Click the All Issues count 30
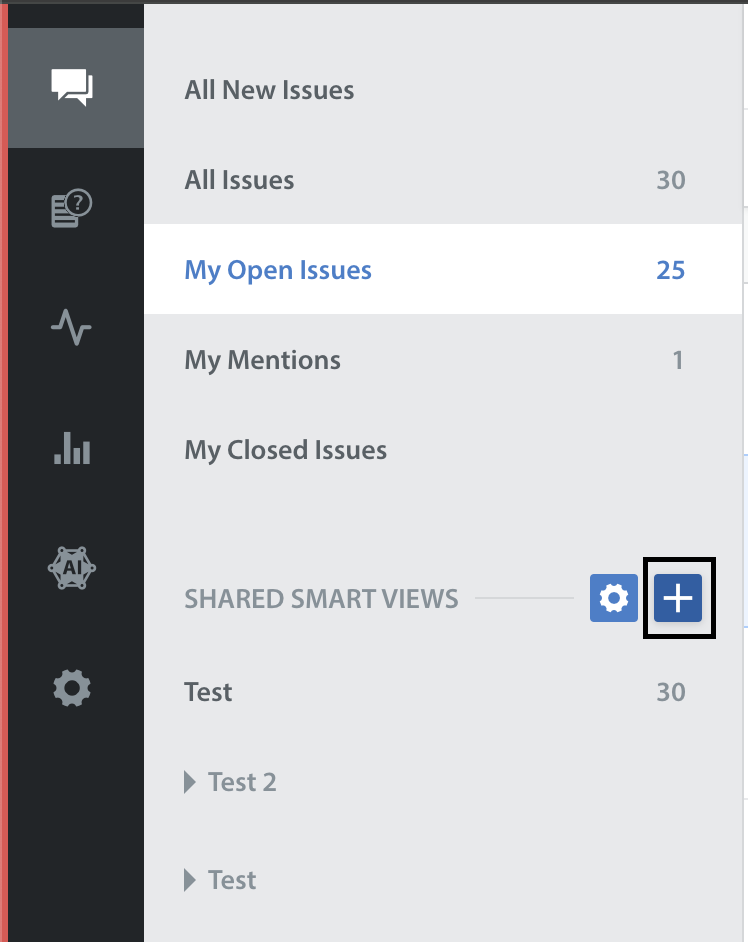 (x=670, y=180)
